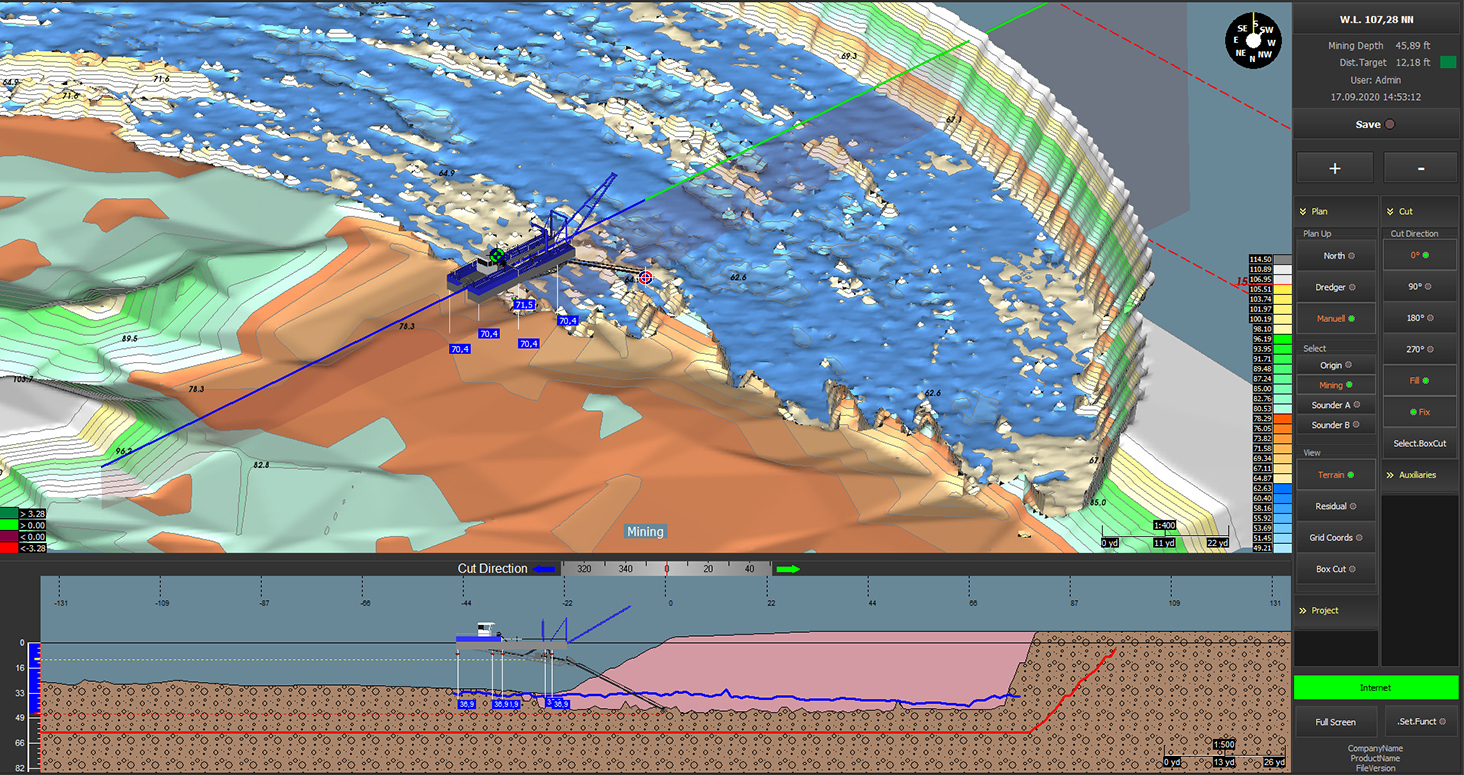This screenshot has height=775, width=1464.
Task: Set cut direction to 90°
Action: pyautogui.click(x=1420, y=287)
